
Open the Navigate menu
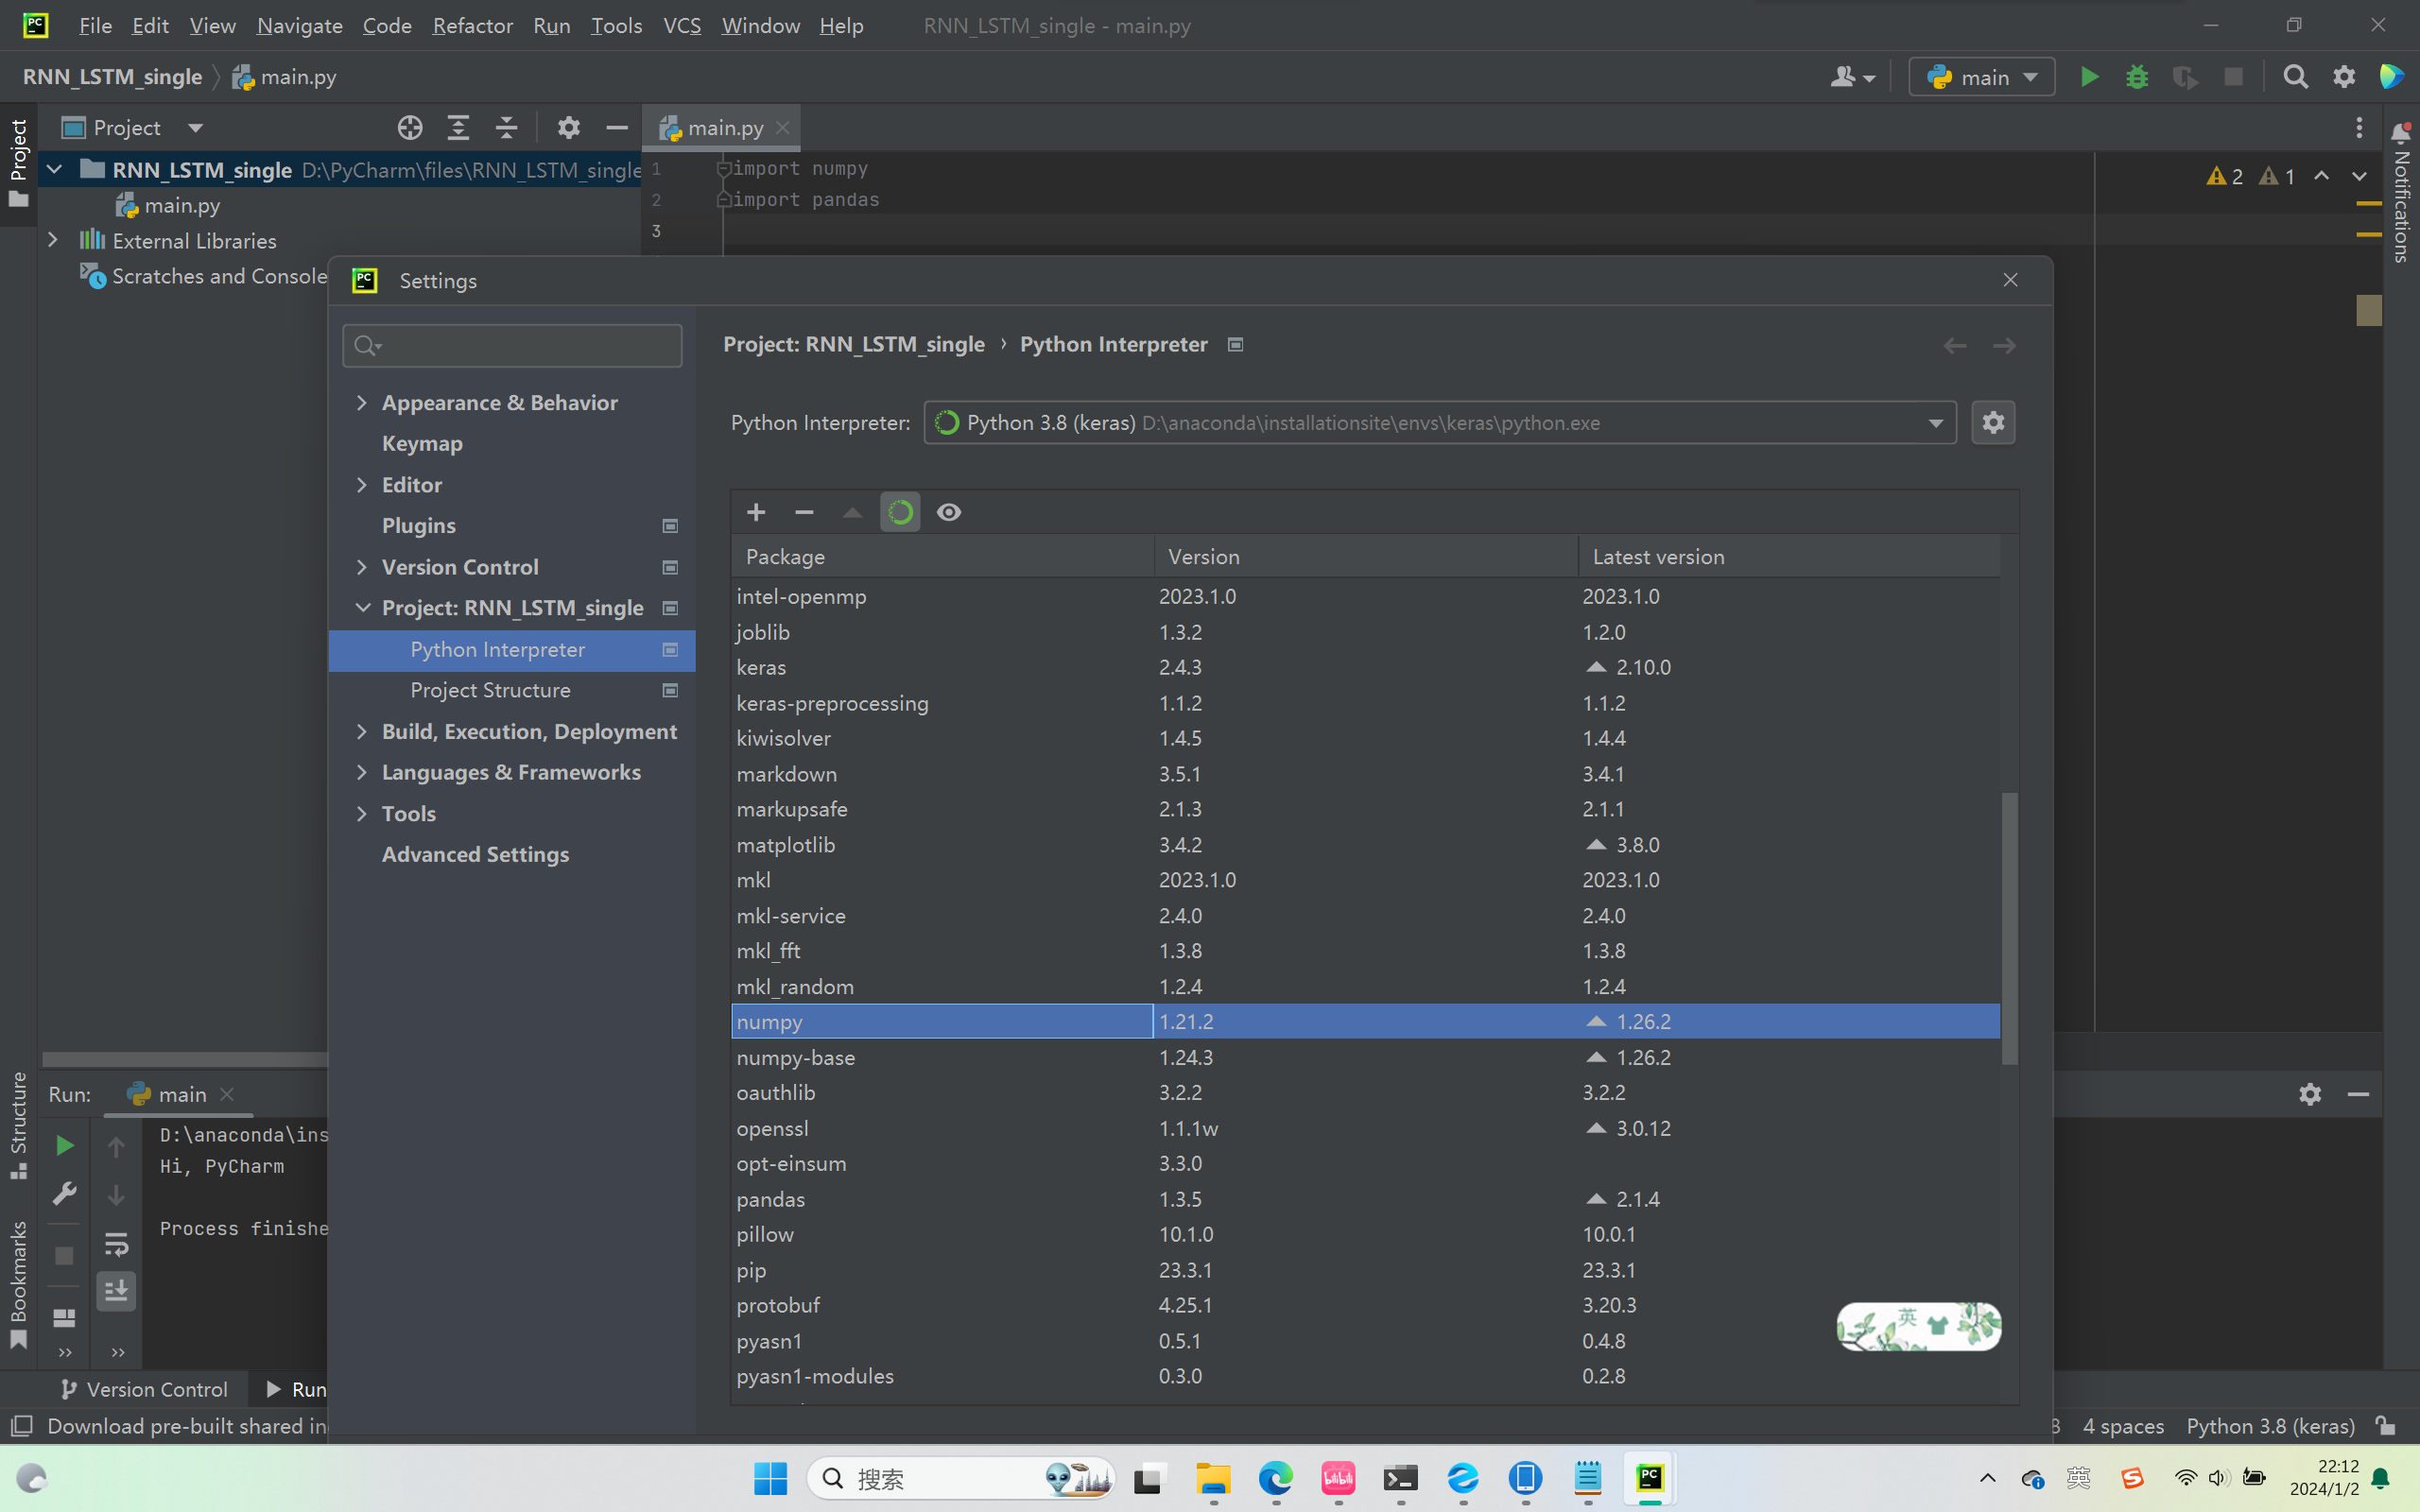pos(299,25)
